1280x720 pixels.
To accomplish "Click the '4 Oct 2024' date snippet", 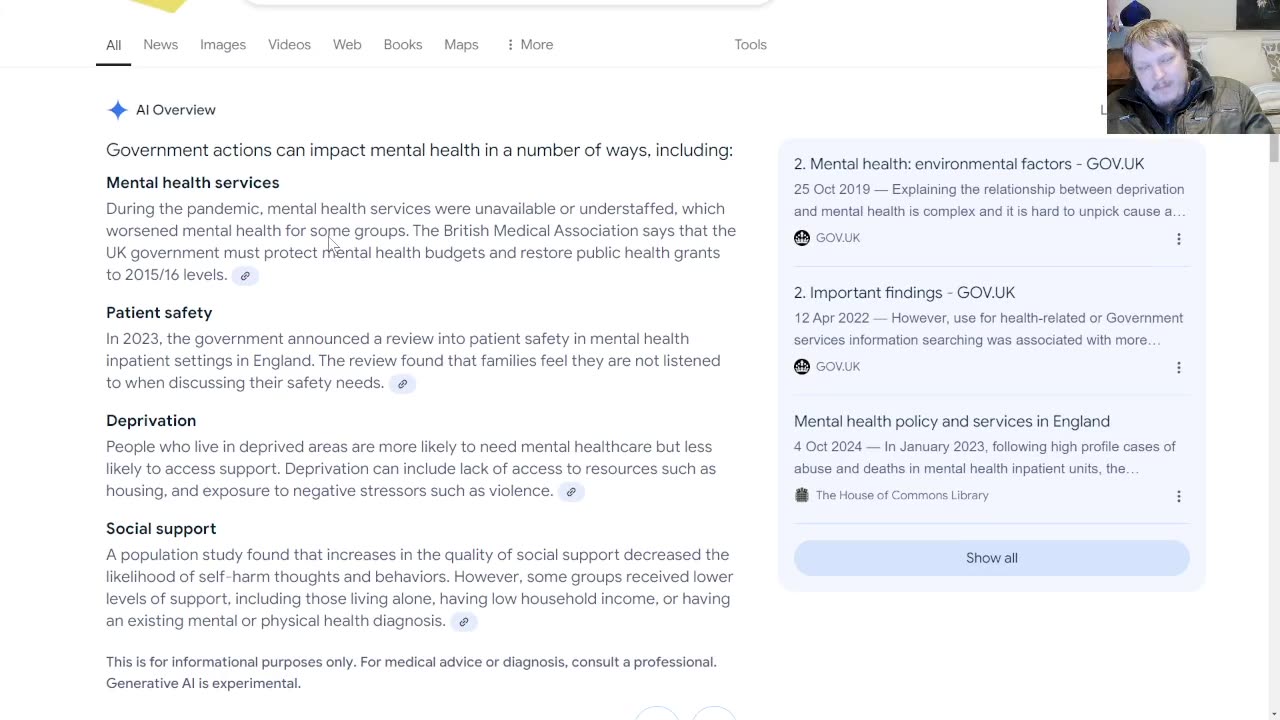I will click(827, 447).
